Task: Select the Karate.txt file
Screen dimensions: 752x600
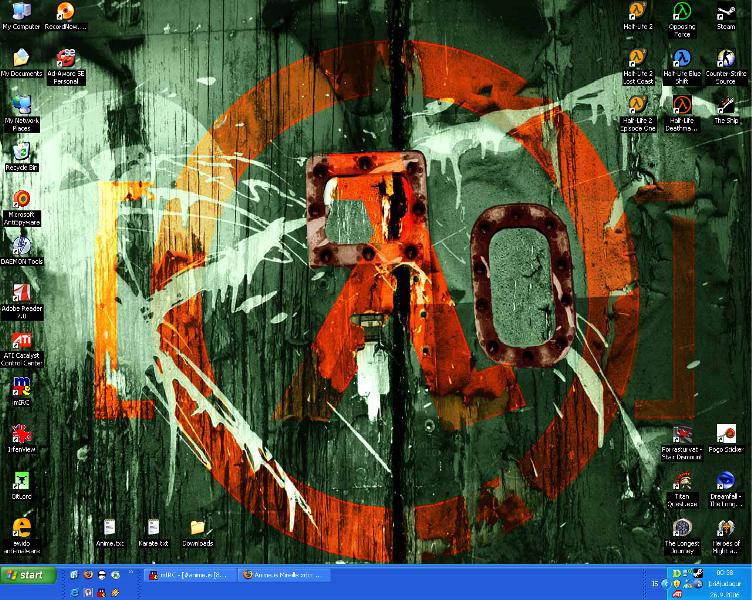Action: tap(153, 533)
